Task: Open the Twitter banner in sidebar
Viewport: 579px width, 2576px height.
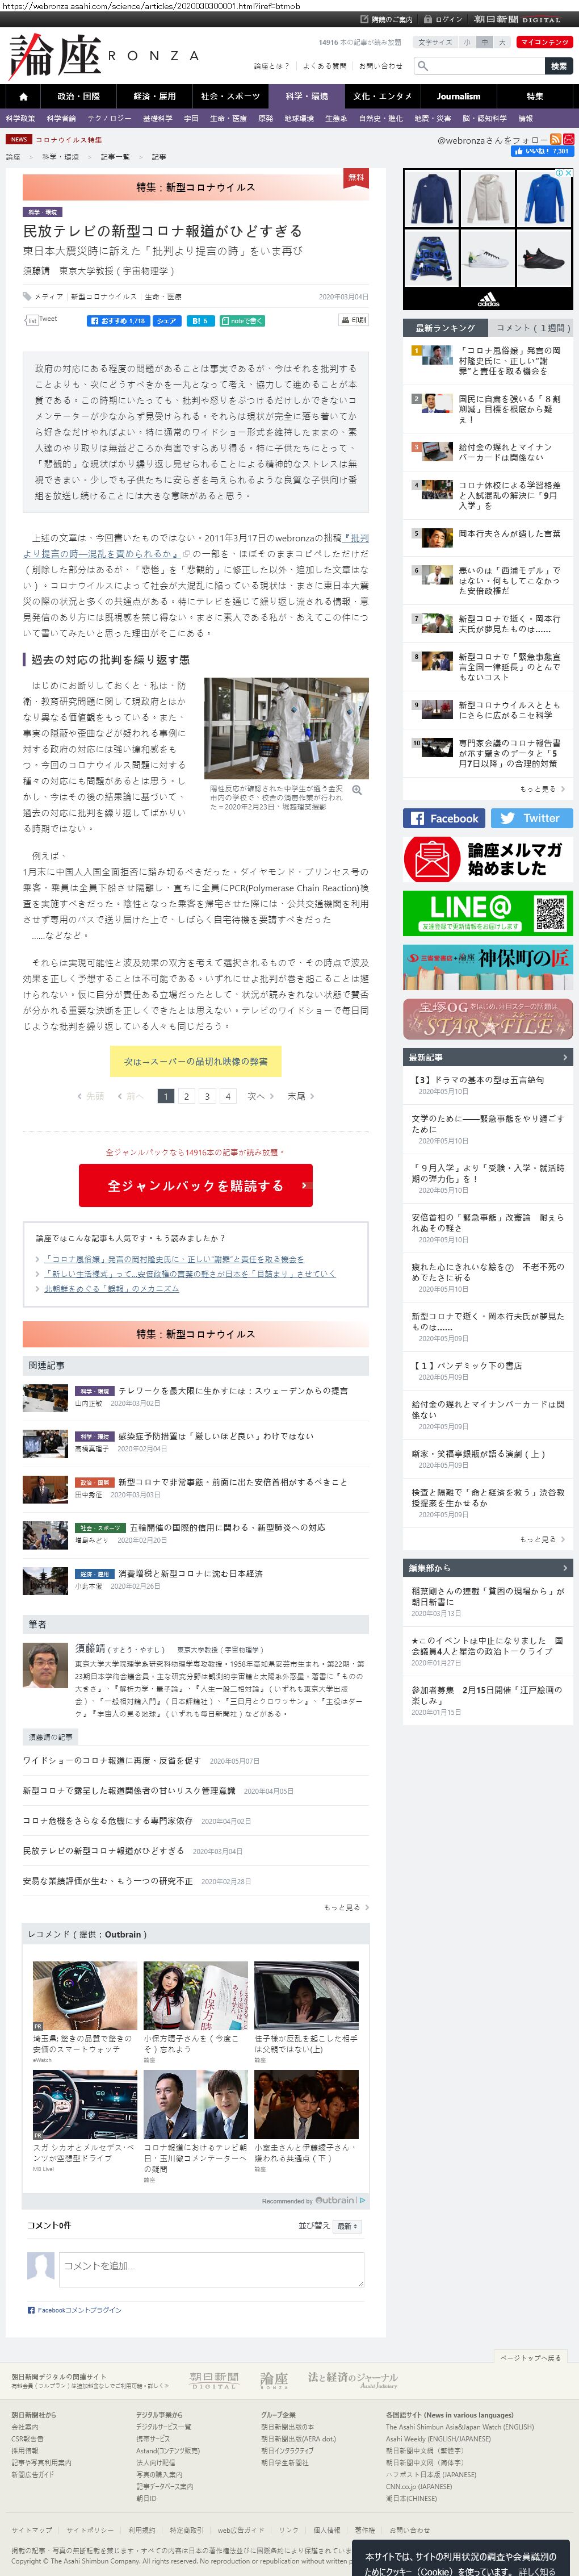Action: [x=531, y=818]
